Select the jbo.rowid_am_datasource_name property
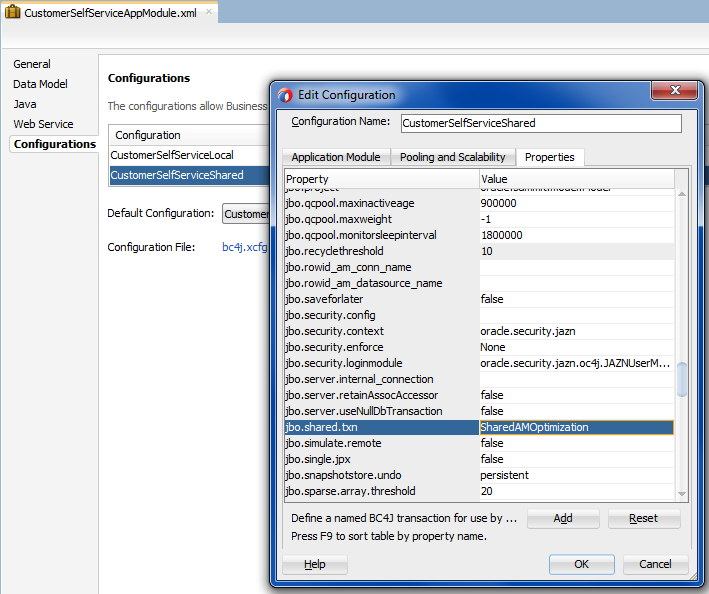Viewport: 709px width, 594px height. click(382, 283)
